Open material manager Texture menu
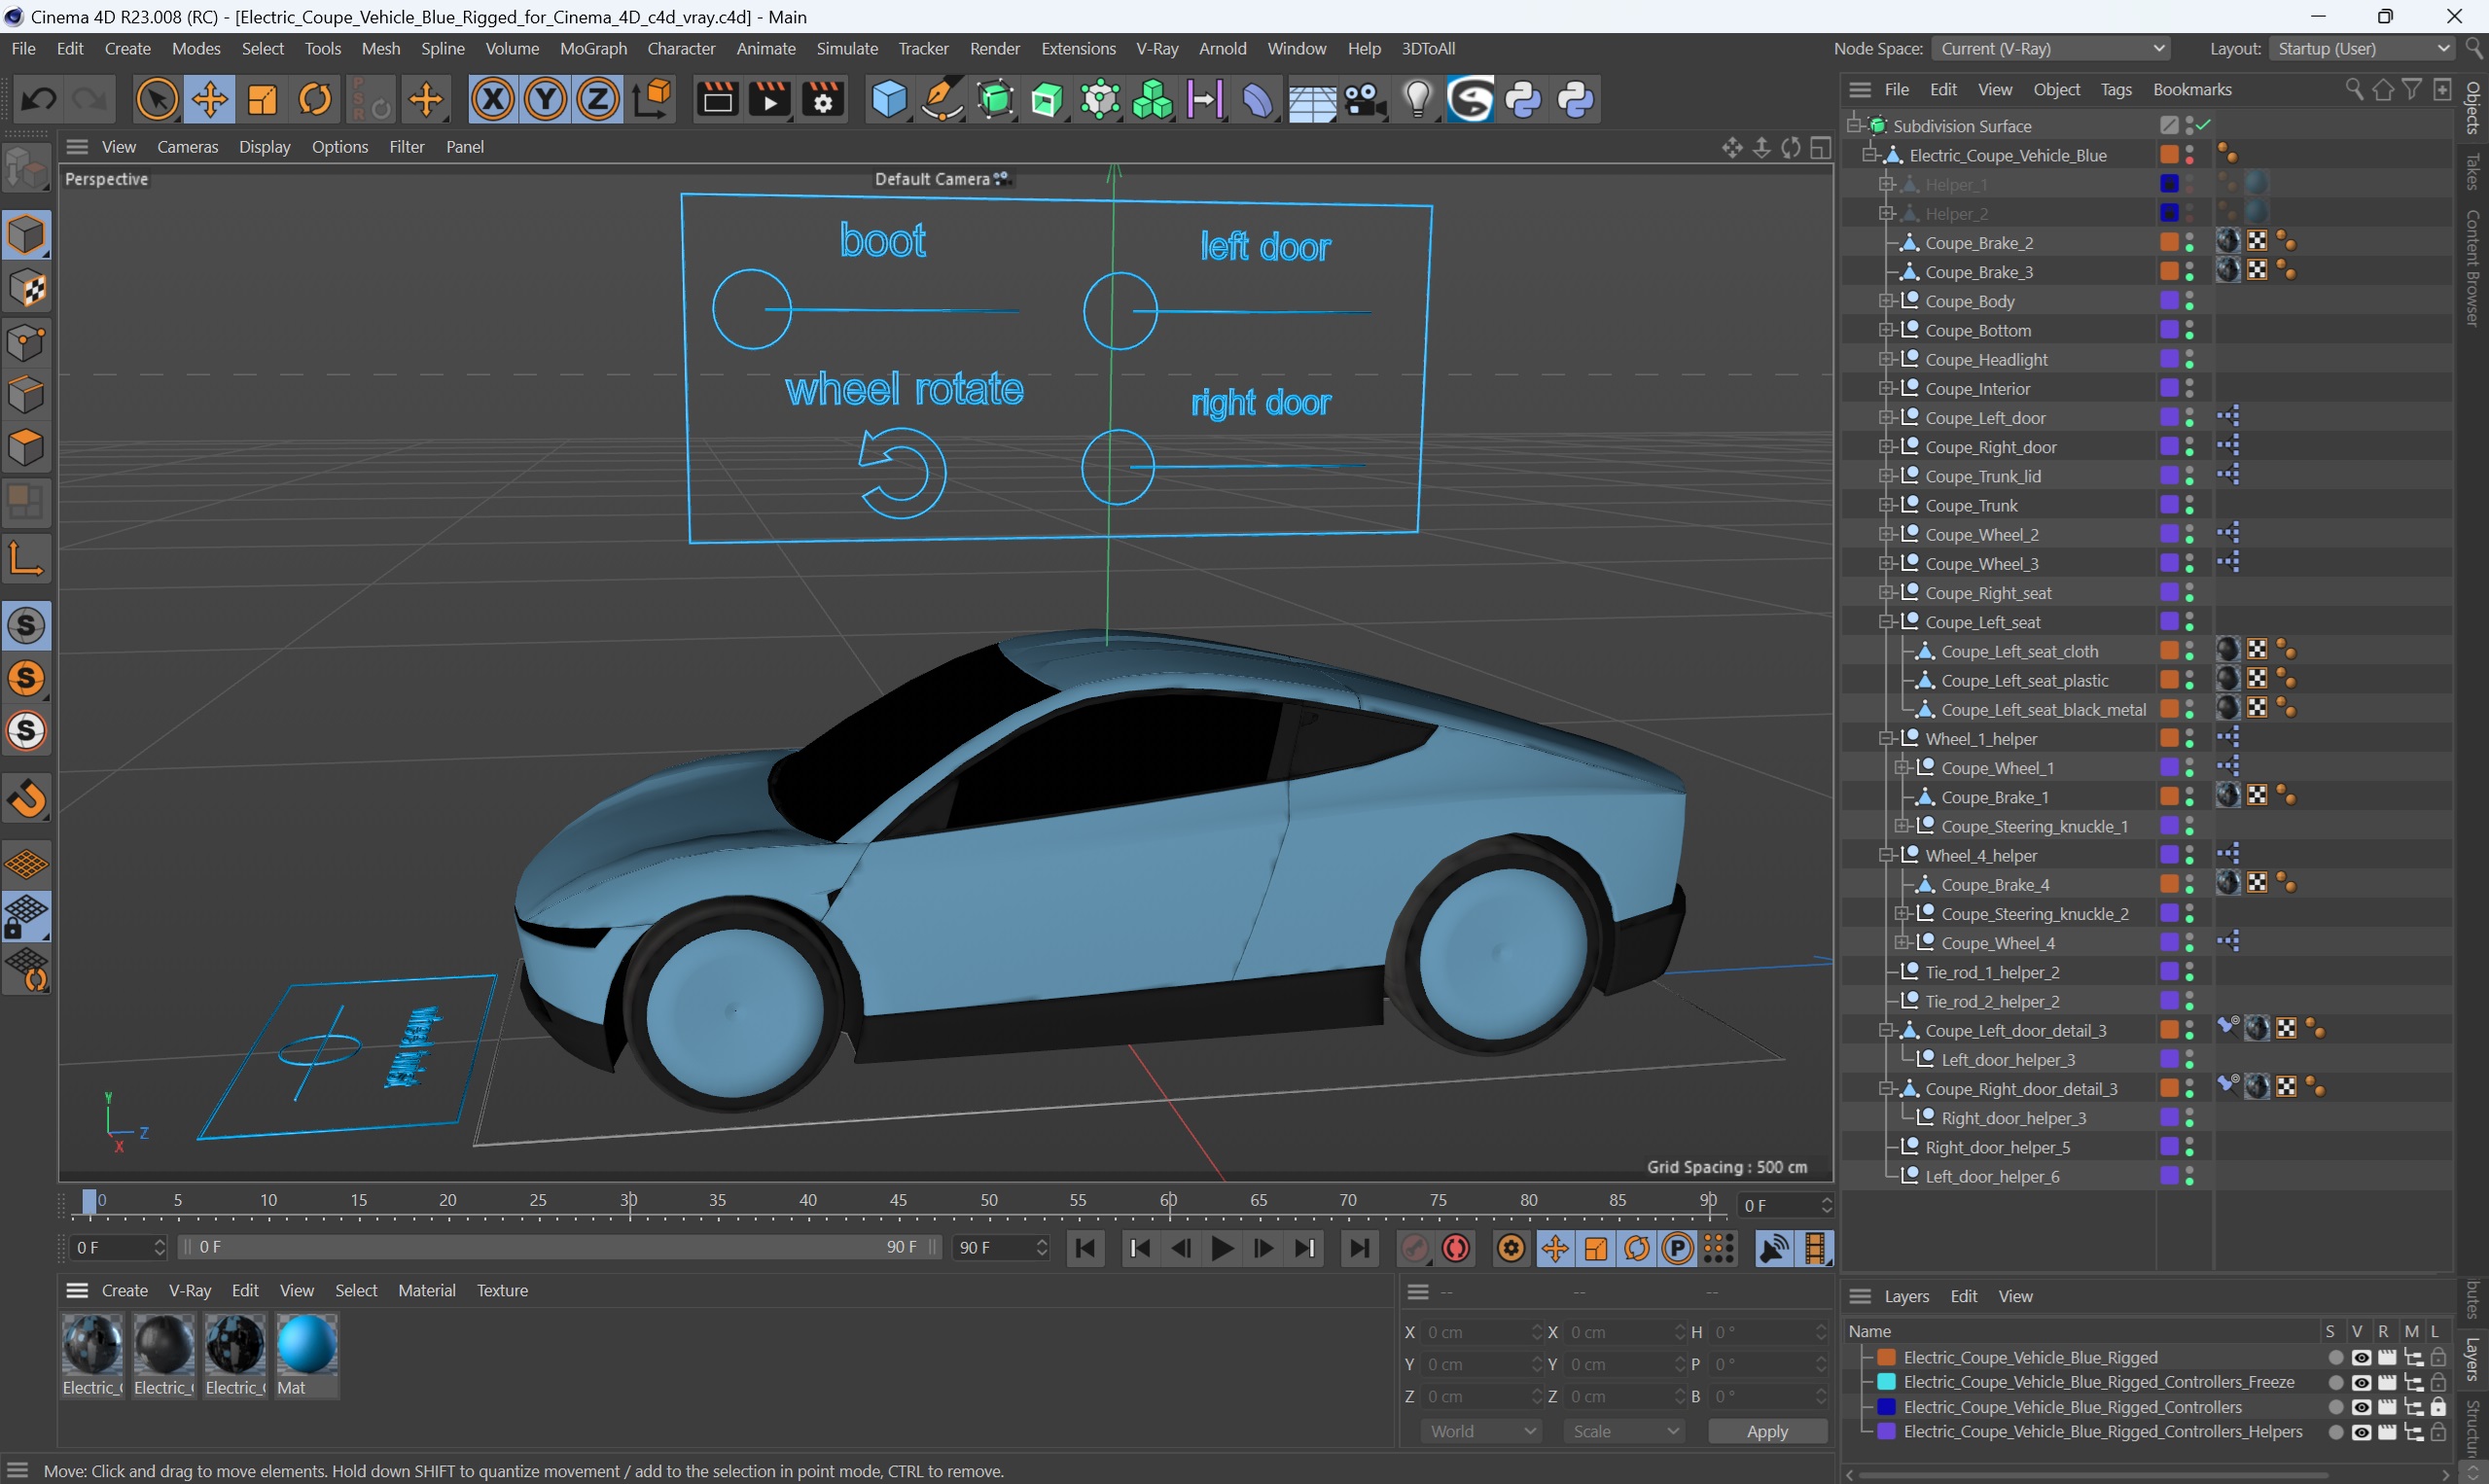The height and width of the screenshot is (1484, 2489). pos(502,1291)
